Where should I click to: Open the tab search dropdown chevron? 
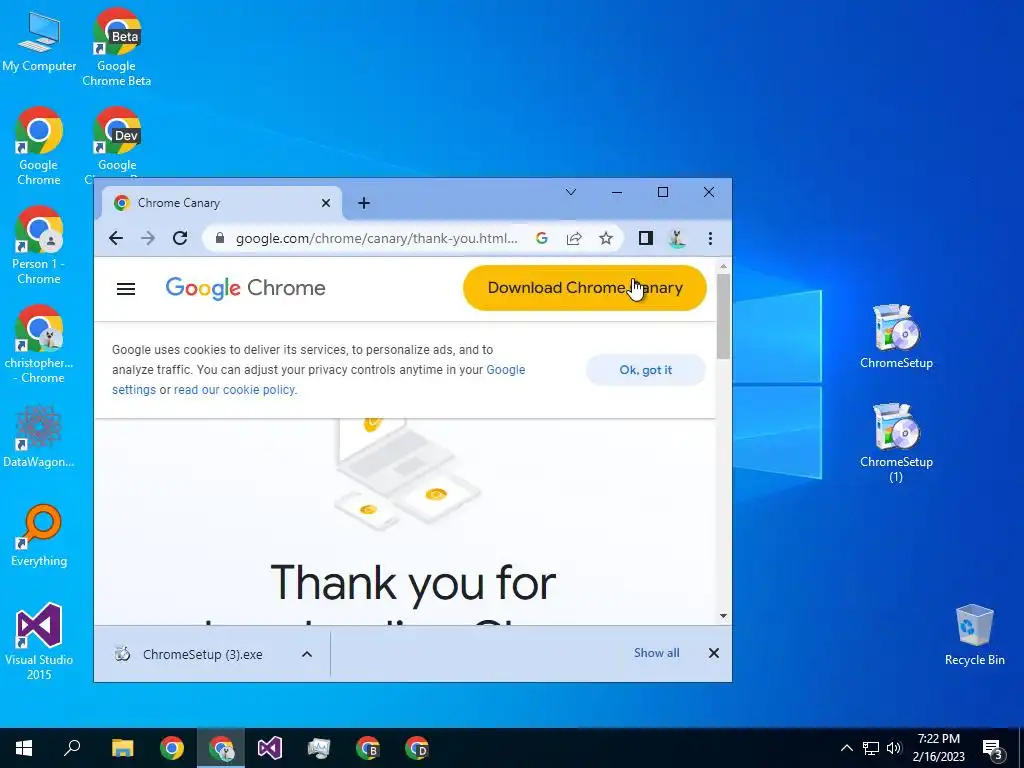pos(571,192)
